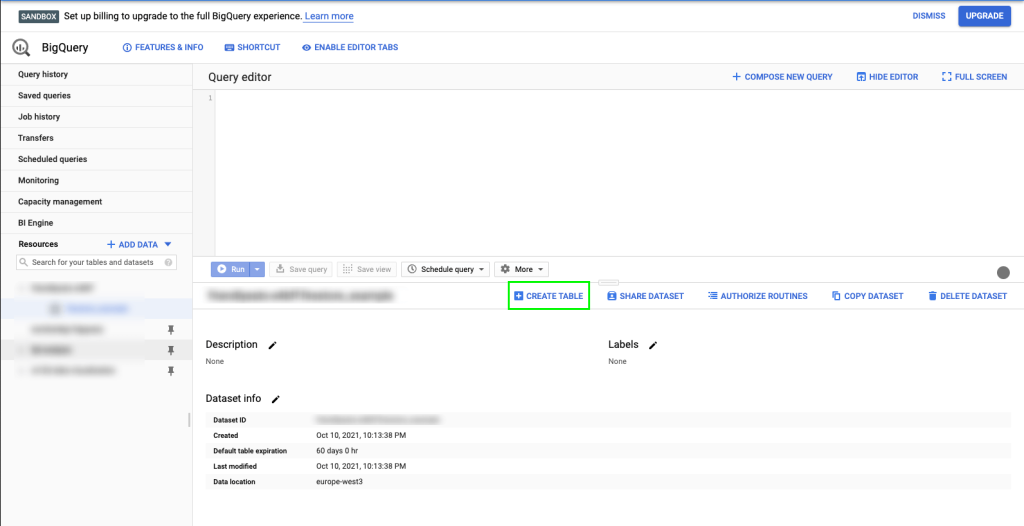Click the search help question icon

coord(168,262)
